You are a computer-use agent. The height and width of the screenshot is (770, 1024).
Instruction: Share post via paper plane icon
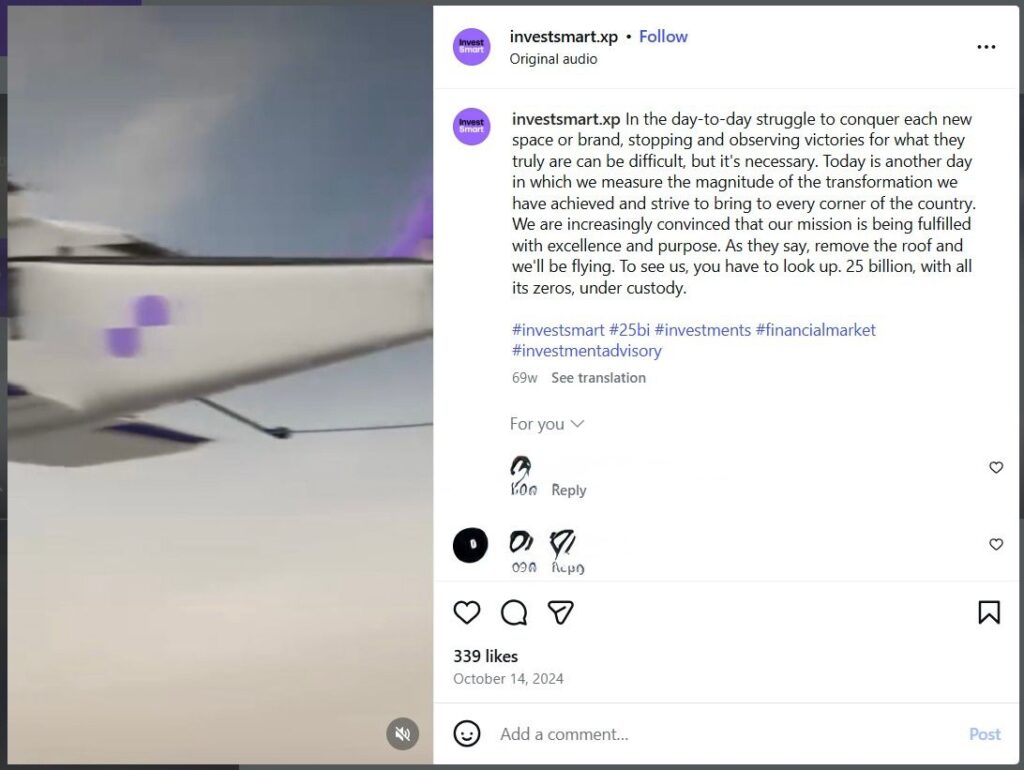[560, 612]
